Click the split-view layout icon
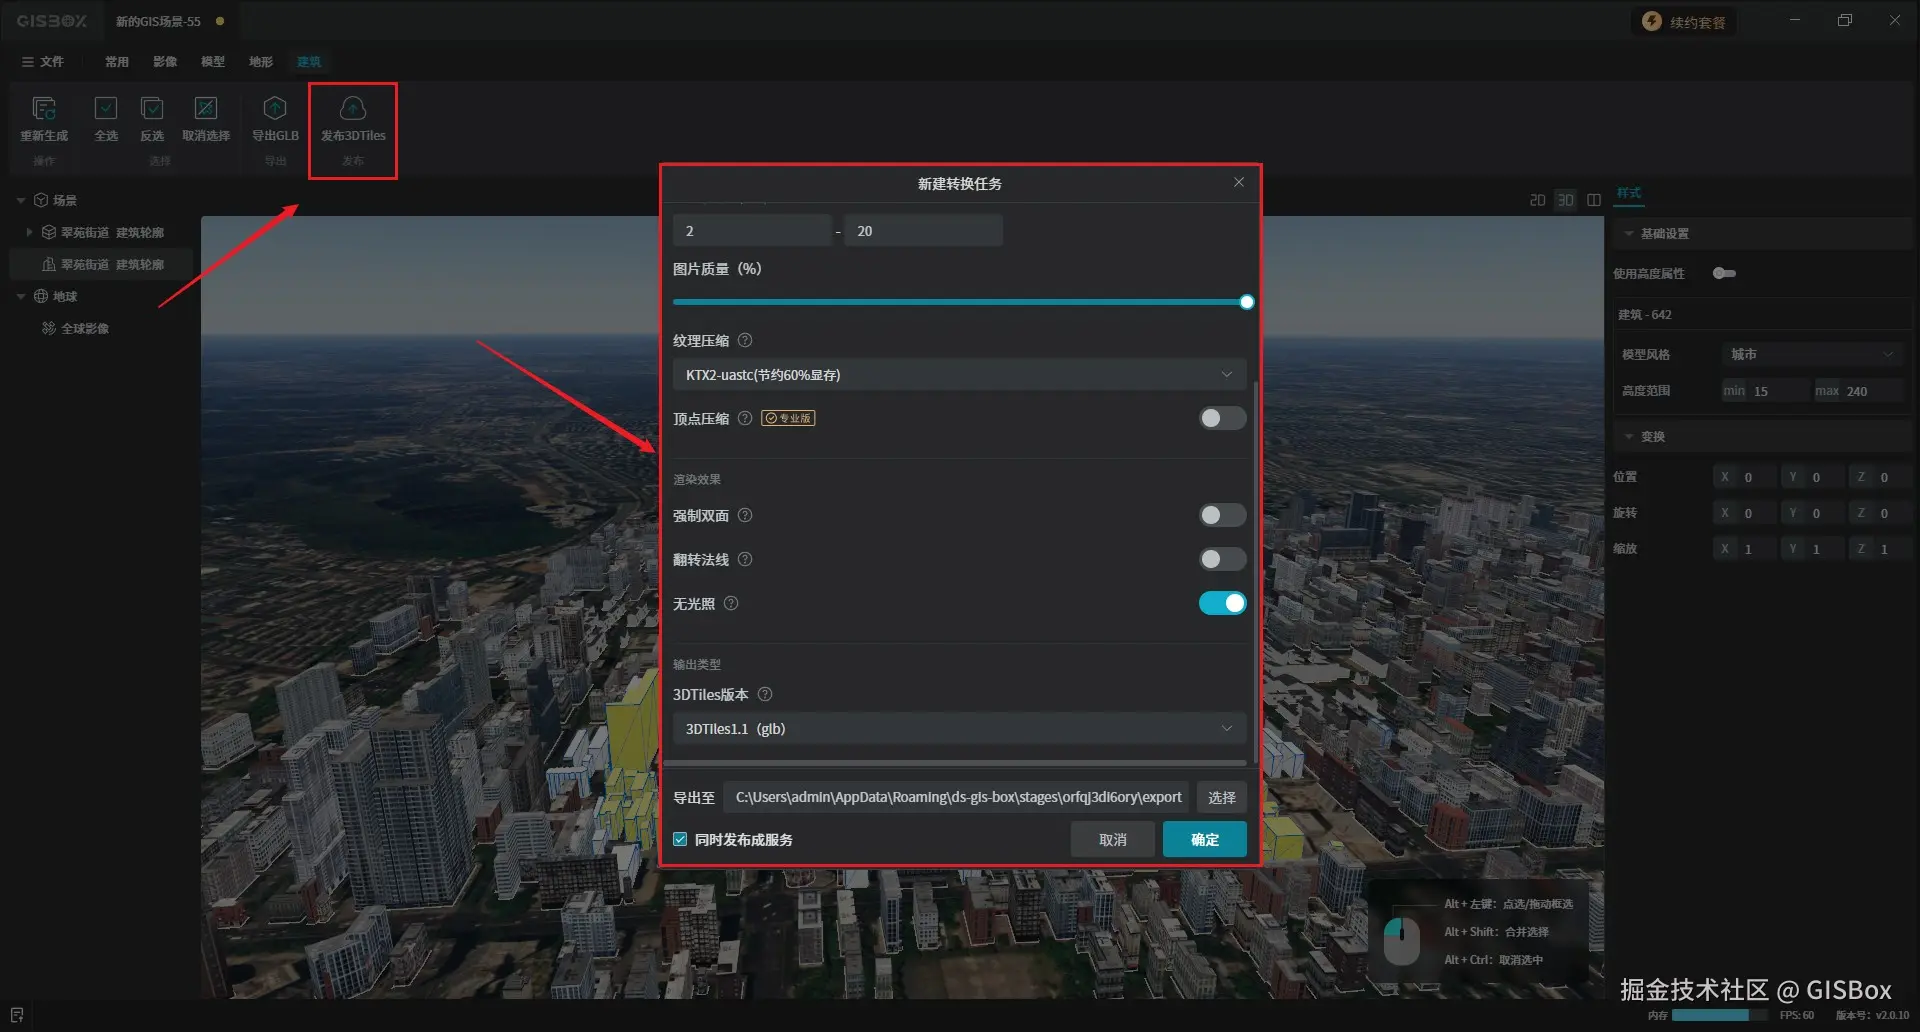Image resolution: width=1920 pixels, height=1032 pixels. [1594, 200]
